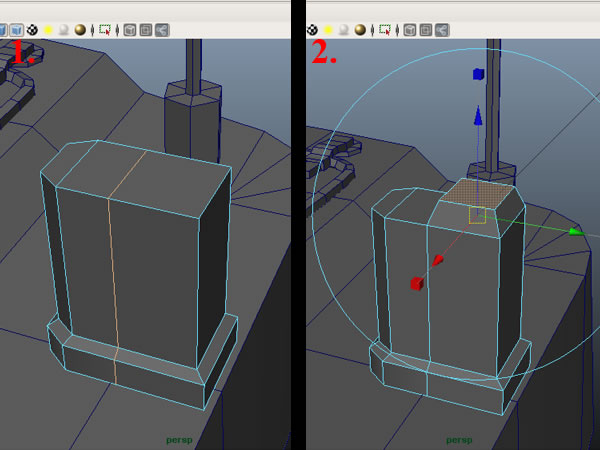This screenshot has width=600, height=450.
Task: Select the blue Y-axis move arrow
Action: pyautogui.click(x=478, y=116)
